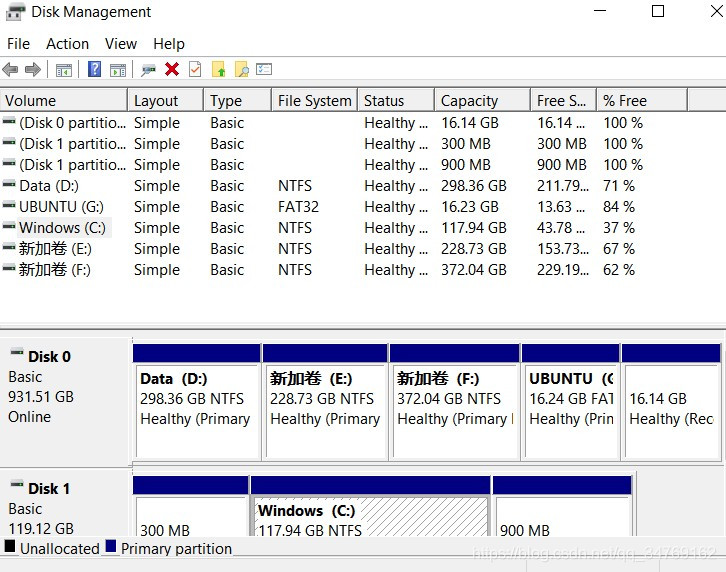Open the blue Help question mark icon
Image resolution: width=726 pixels, height=572 pixels.
pyautogui.click(x=94, y=69)
